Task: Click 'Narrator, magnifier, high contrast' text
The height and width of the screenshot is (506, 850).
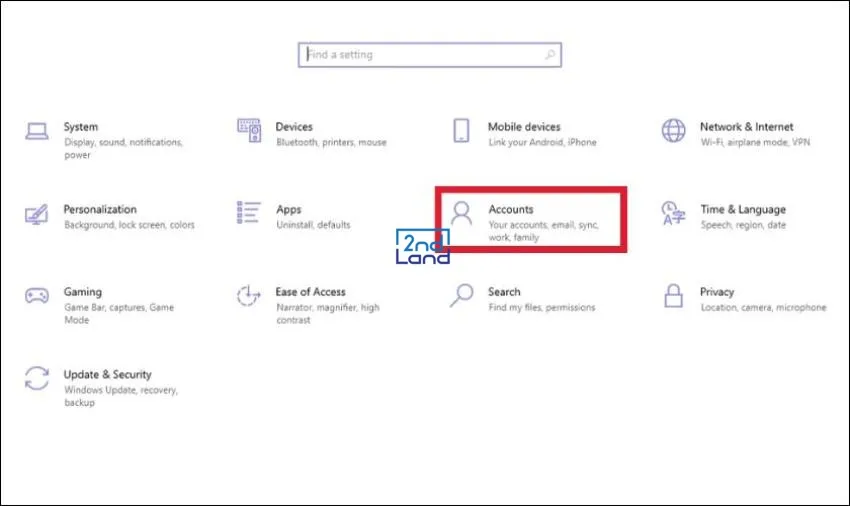Action: (327, 313)
